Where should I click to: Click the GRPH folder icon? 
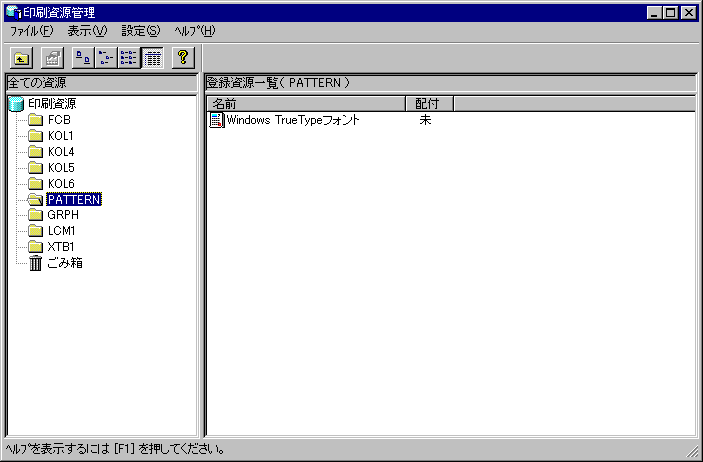(x=35, y=215)
